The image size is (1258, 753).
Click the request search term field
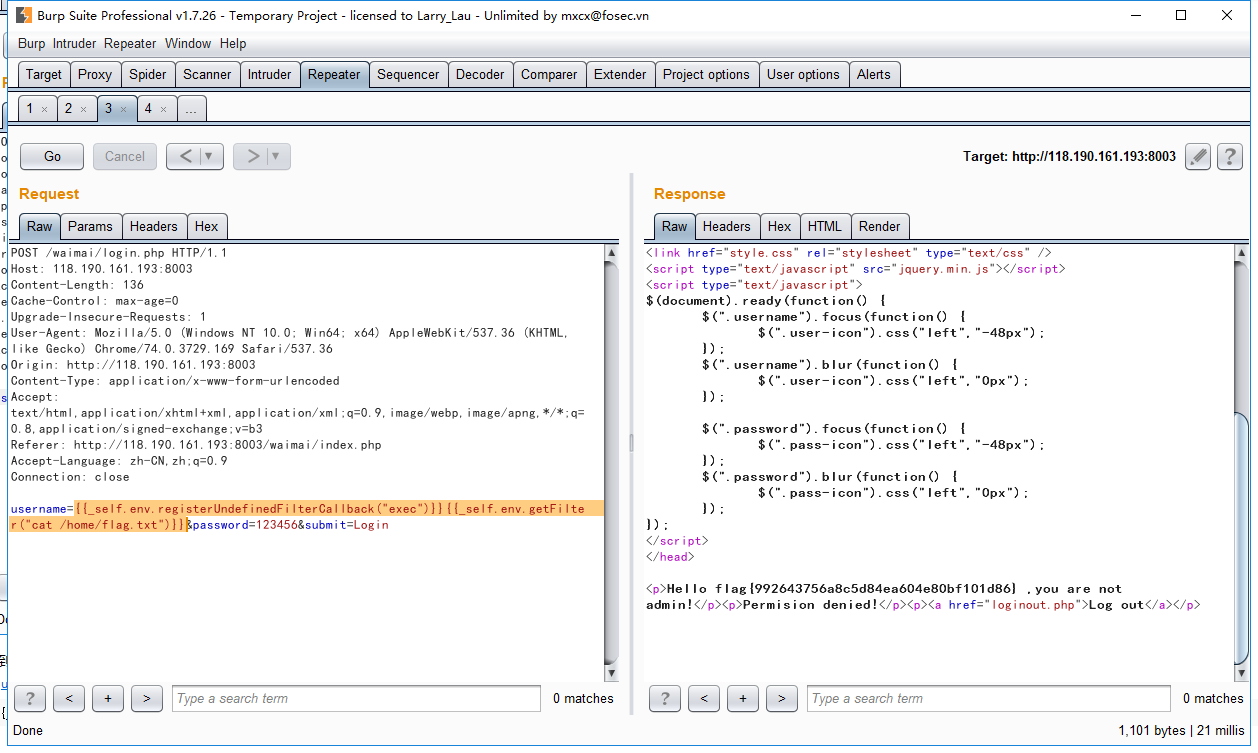354,698
